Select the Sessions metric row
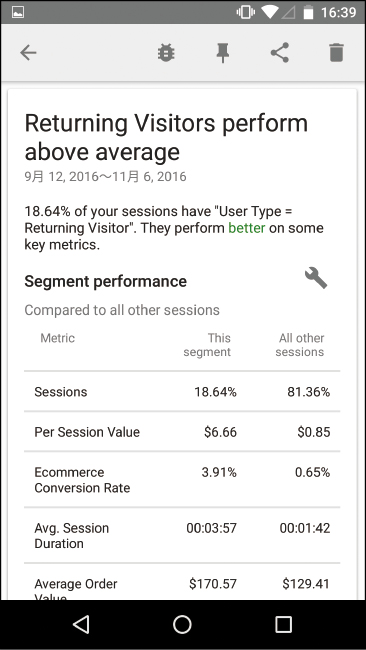The height and width of the screenshot is (650, 366). (182, 392)
